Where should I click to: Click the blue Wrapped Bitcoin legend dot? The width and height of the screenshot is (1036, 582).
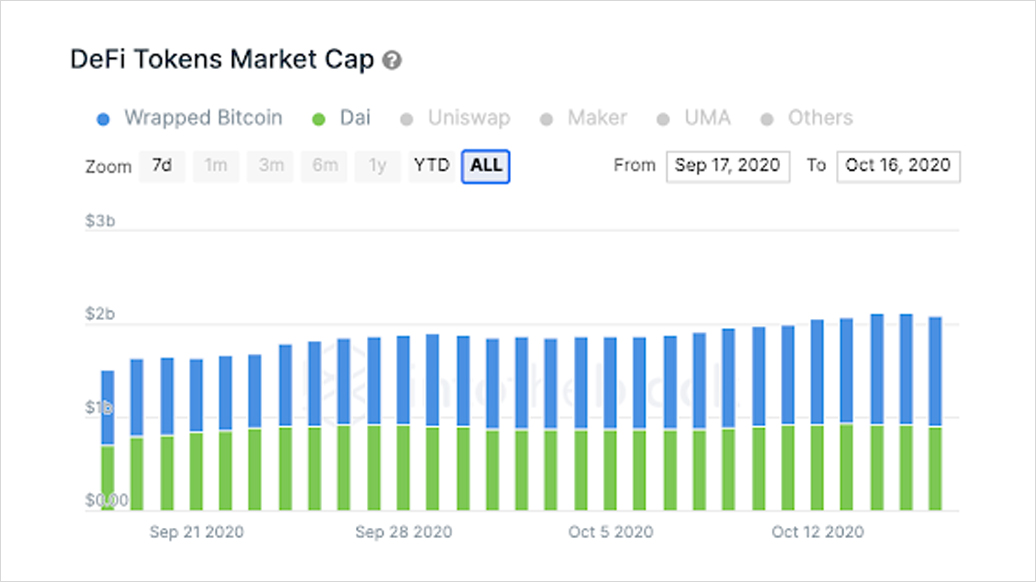click(x=104, y=119)
